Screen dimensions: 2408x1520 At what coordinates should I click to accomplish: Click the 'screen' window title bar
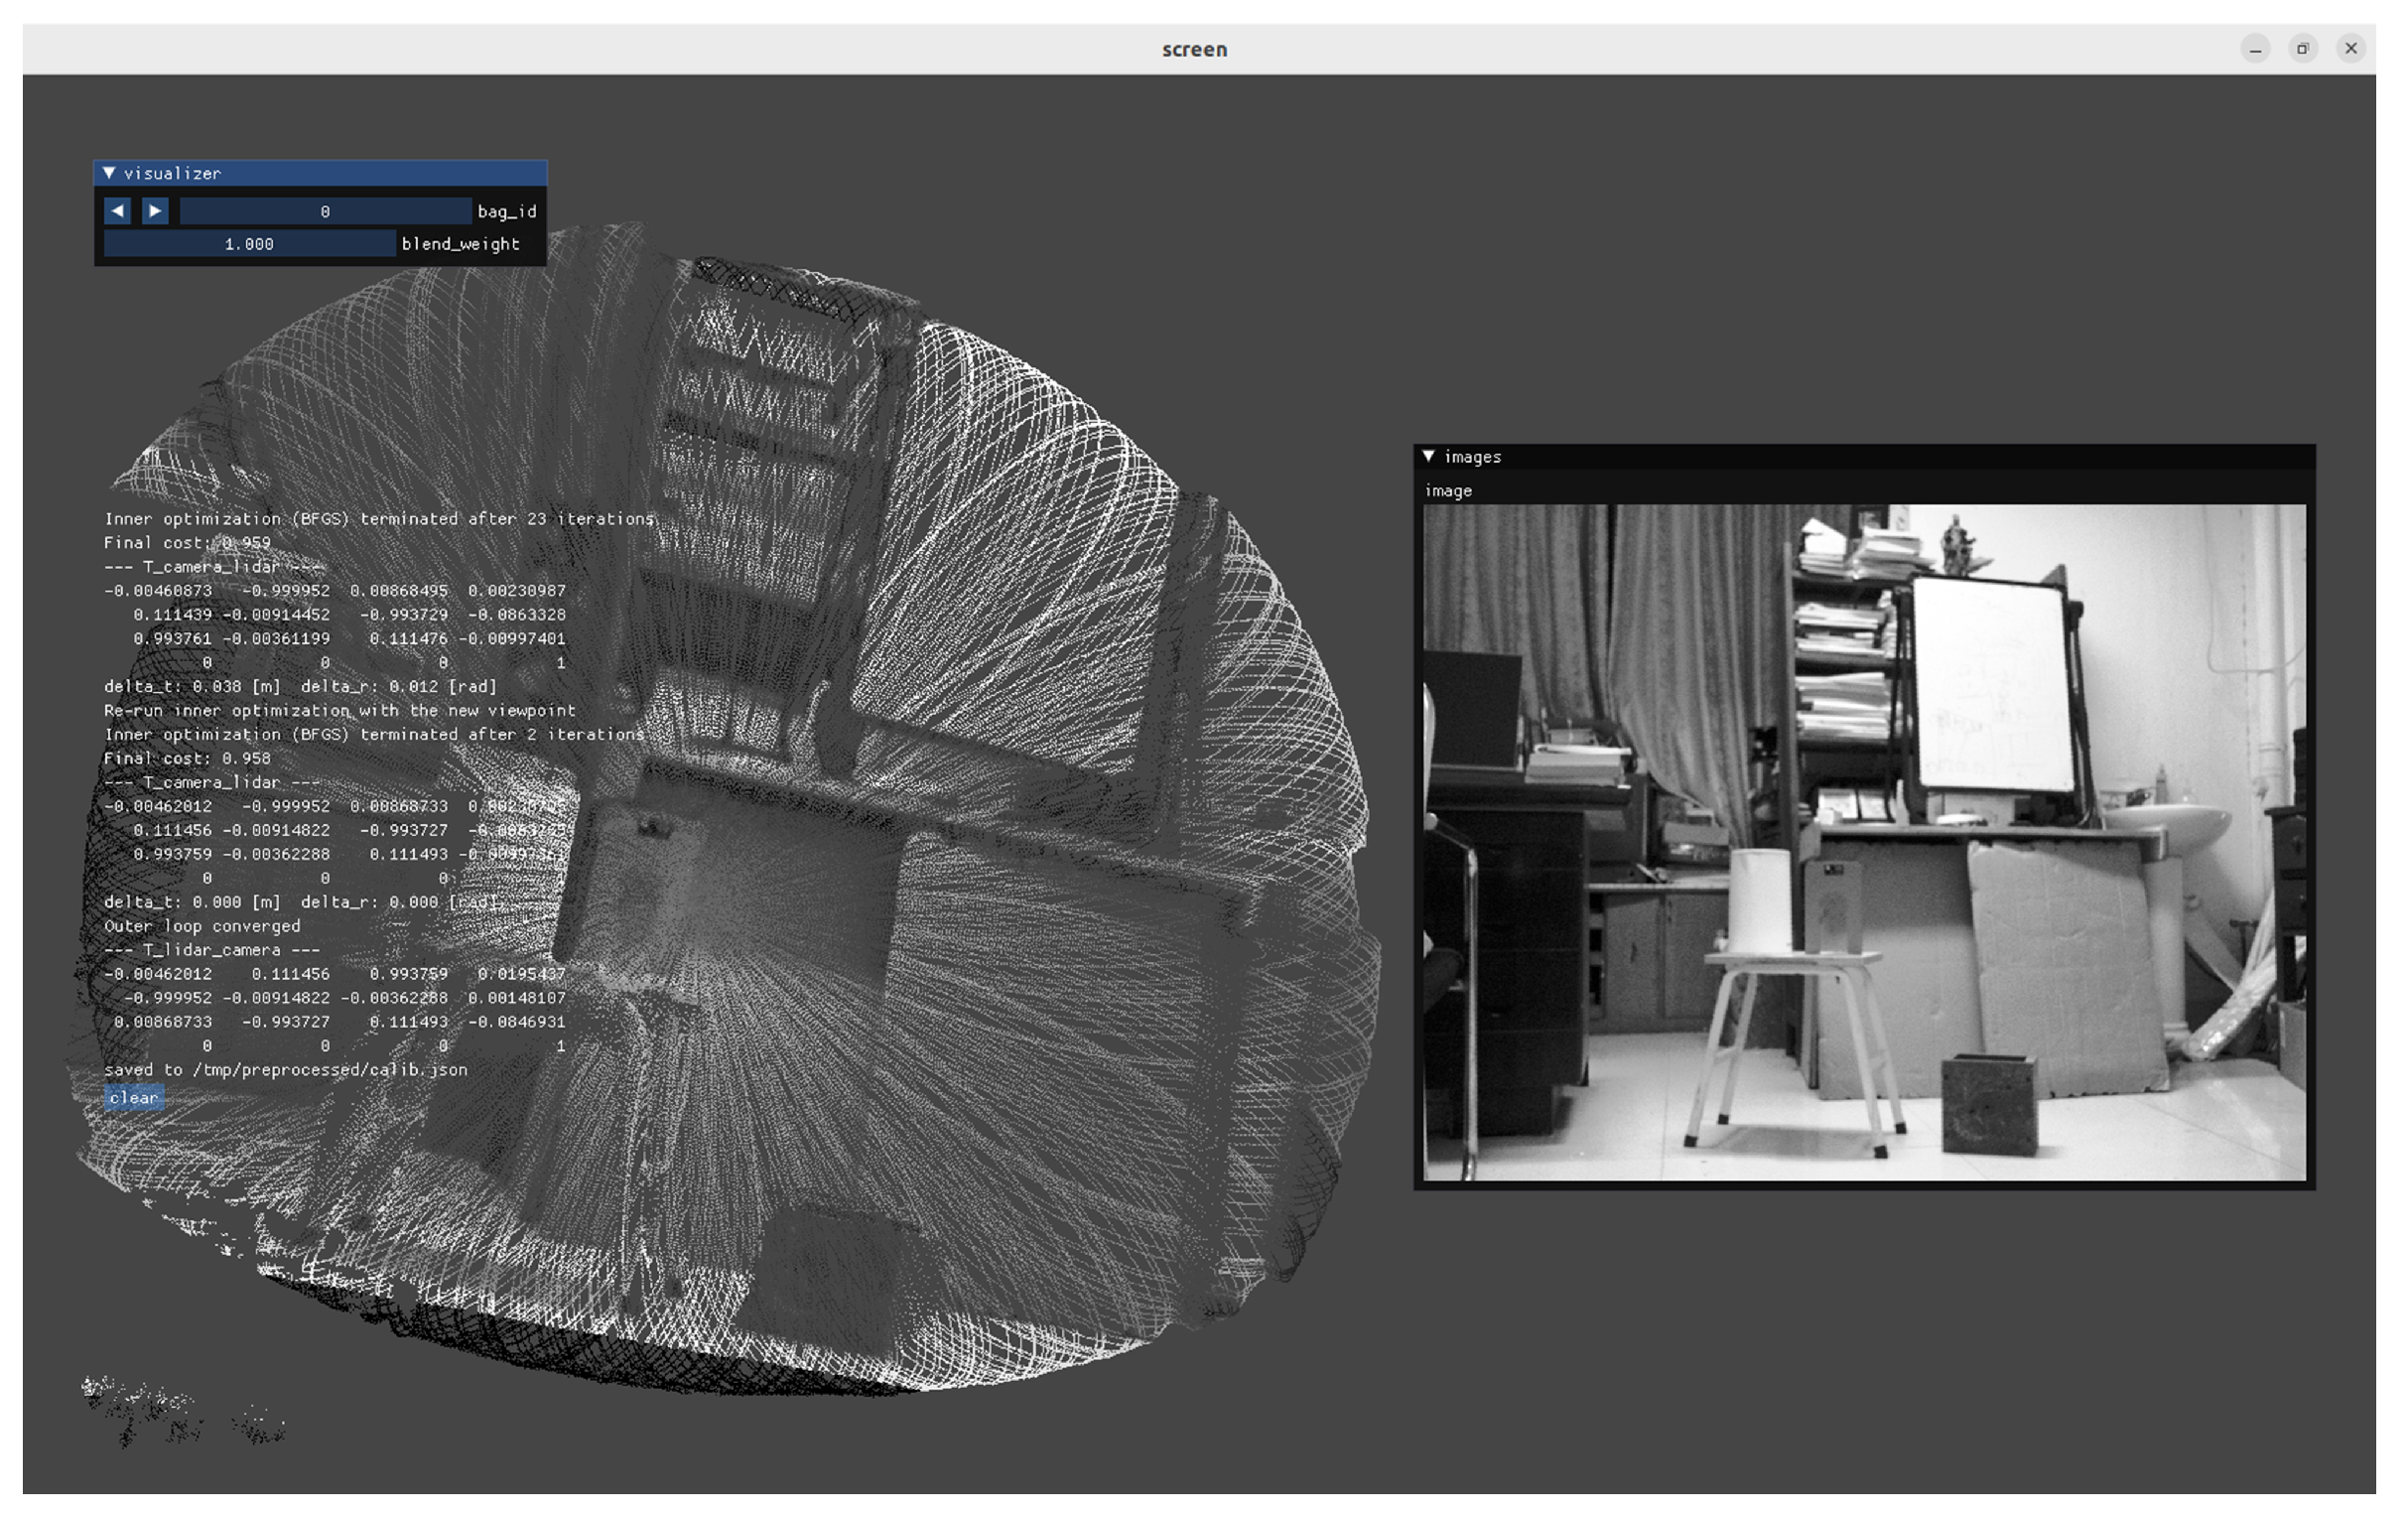(1194, 49)
